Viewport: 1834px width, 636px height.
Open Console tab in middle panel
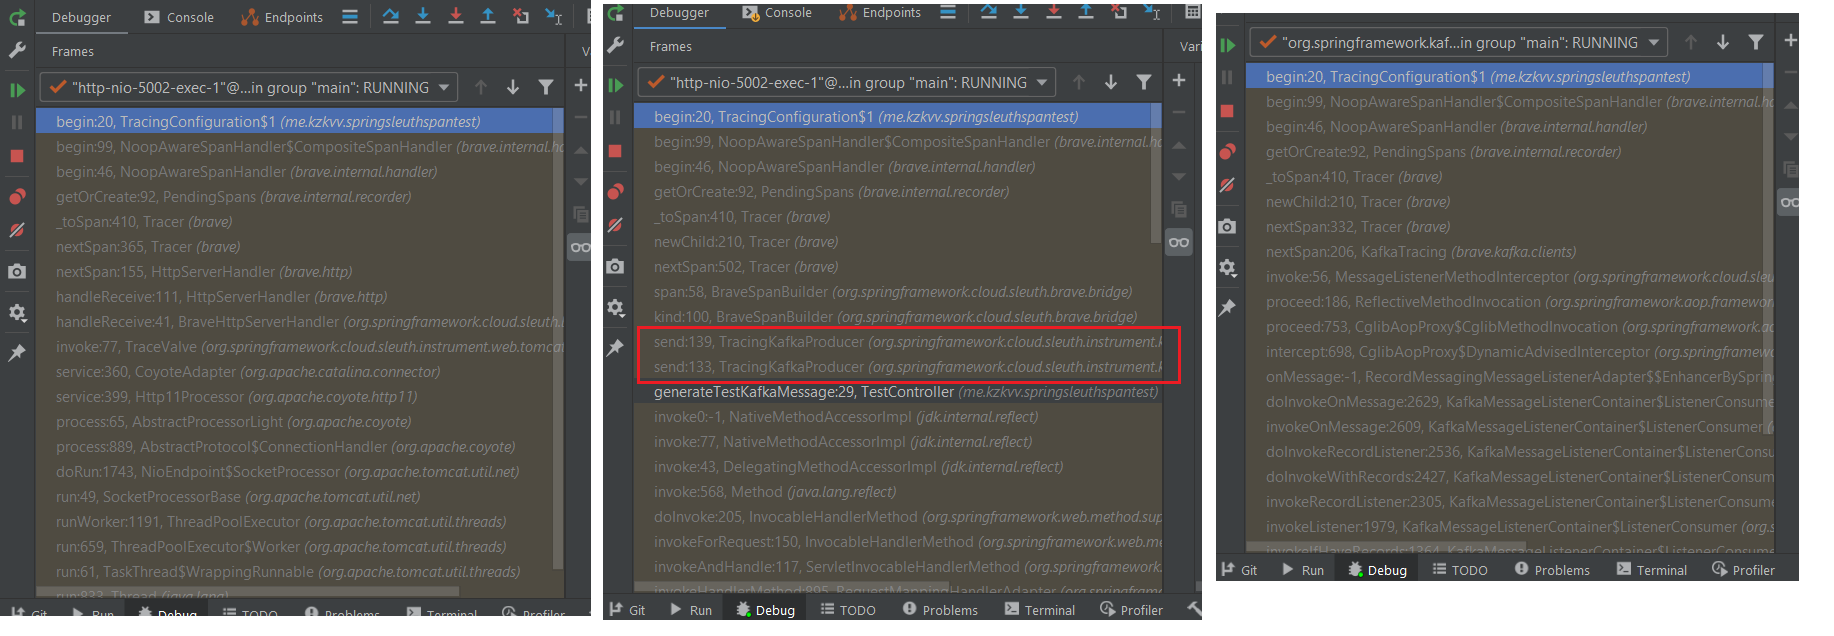[777, 12]
